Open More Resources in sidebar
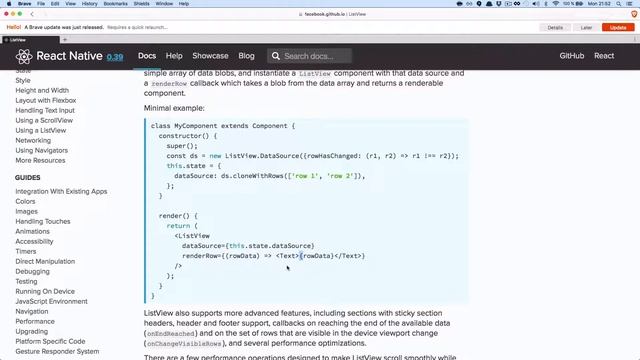The image size is (640, 360). tap(40, 160)
